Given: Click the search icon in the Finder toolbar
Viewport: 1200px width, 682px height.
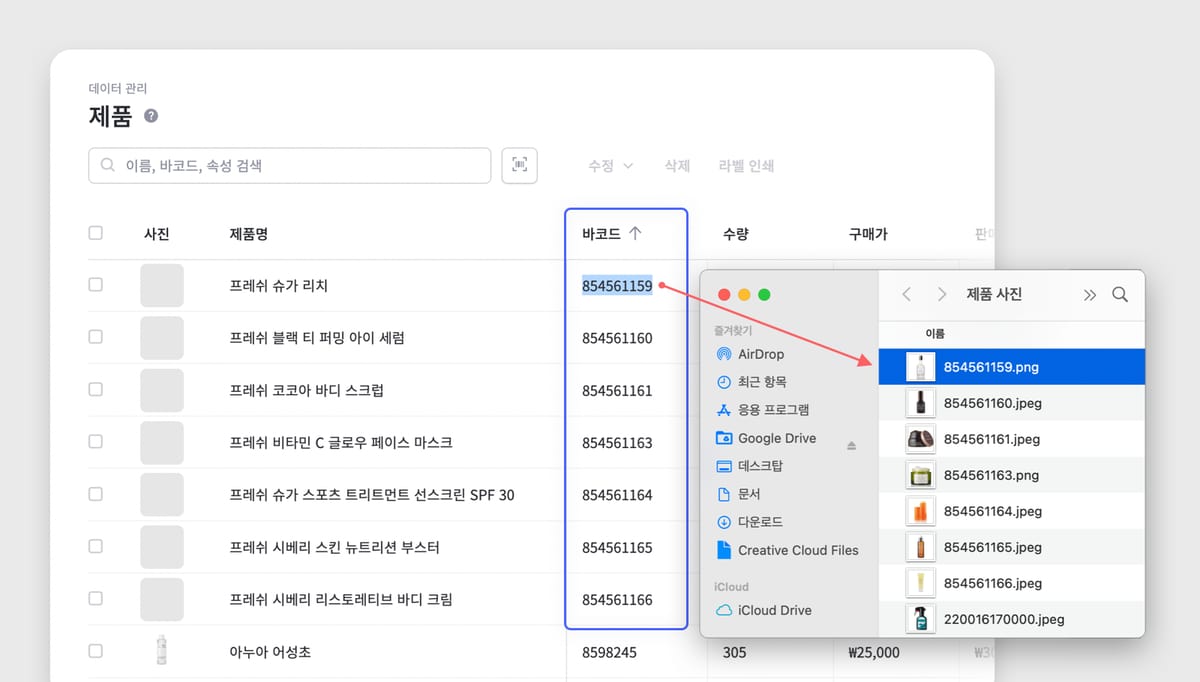Looking at the screenshot, I should [1120, 294].
